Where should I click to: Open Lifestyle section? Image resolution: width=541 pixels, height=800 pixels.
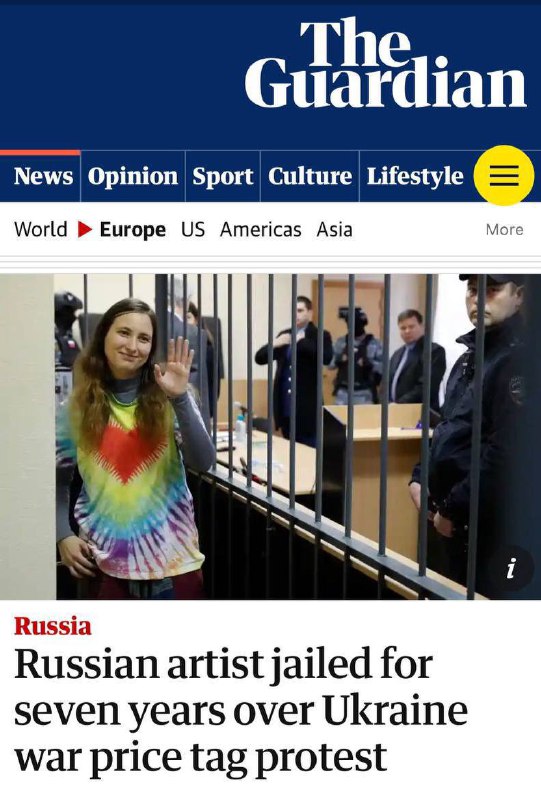[x=415, y=177]
